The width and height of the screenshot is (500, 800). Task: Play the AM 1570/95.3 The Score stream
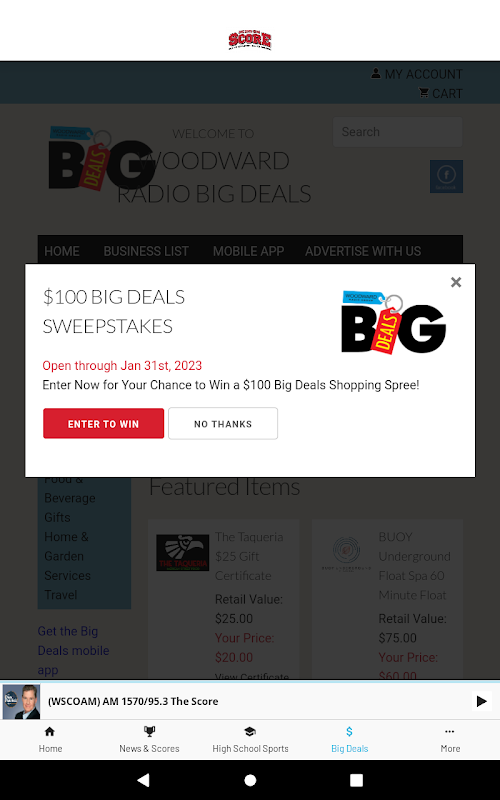pyautogui.click(x=481, y=701)
